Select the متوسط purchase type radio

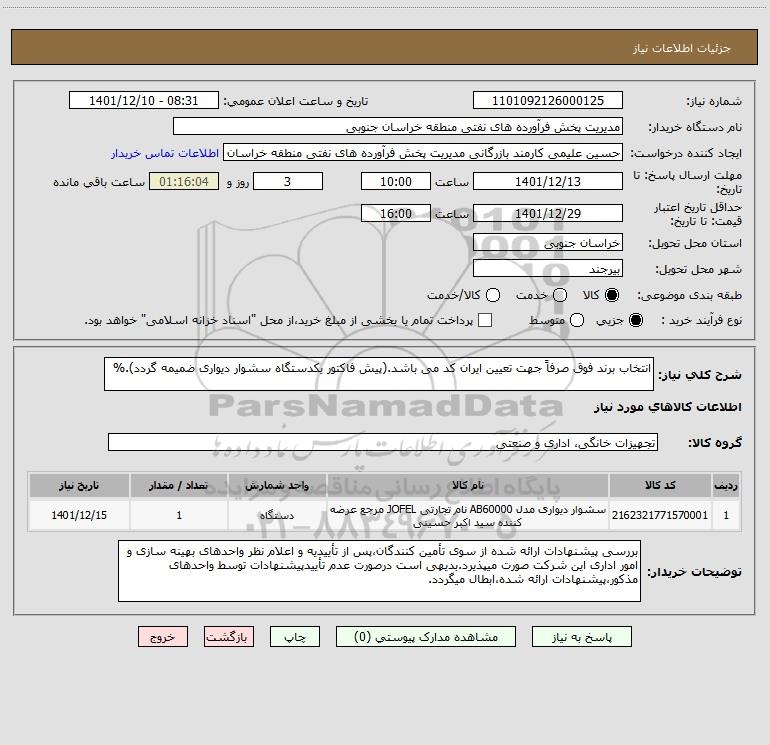point(577,320)
